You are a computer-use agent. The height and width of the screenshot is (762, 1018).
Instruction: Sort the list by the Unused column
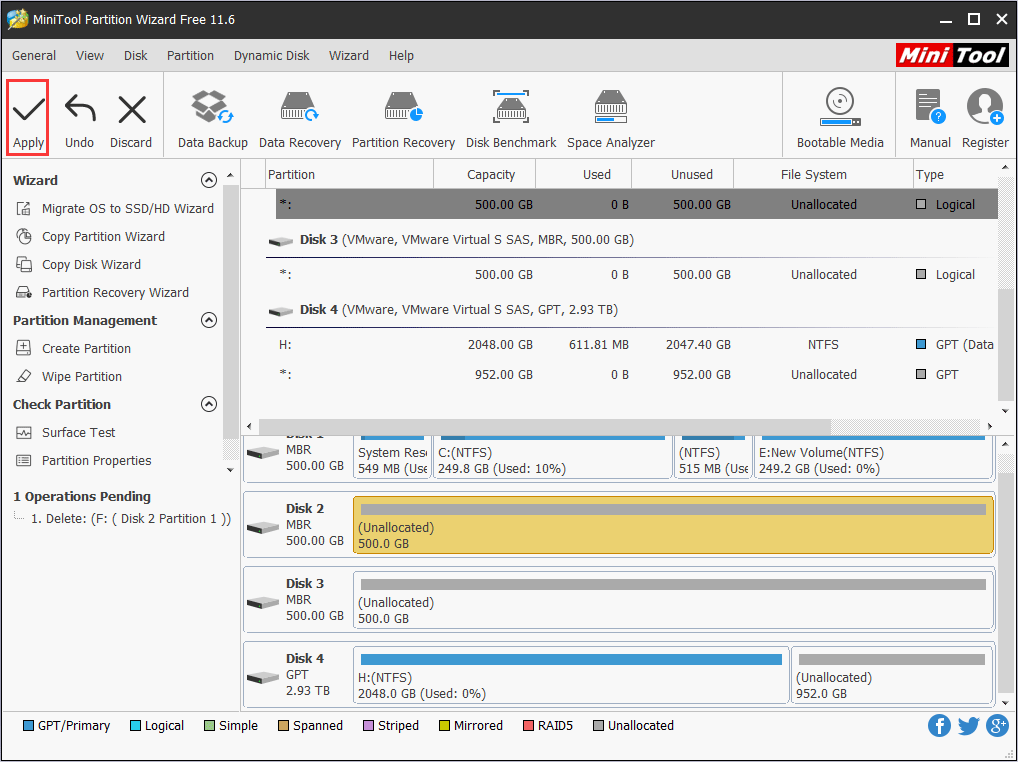[682, 175]
